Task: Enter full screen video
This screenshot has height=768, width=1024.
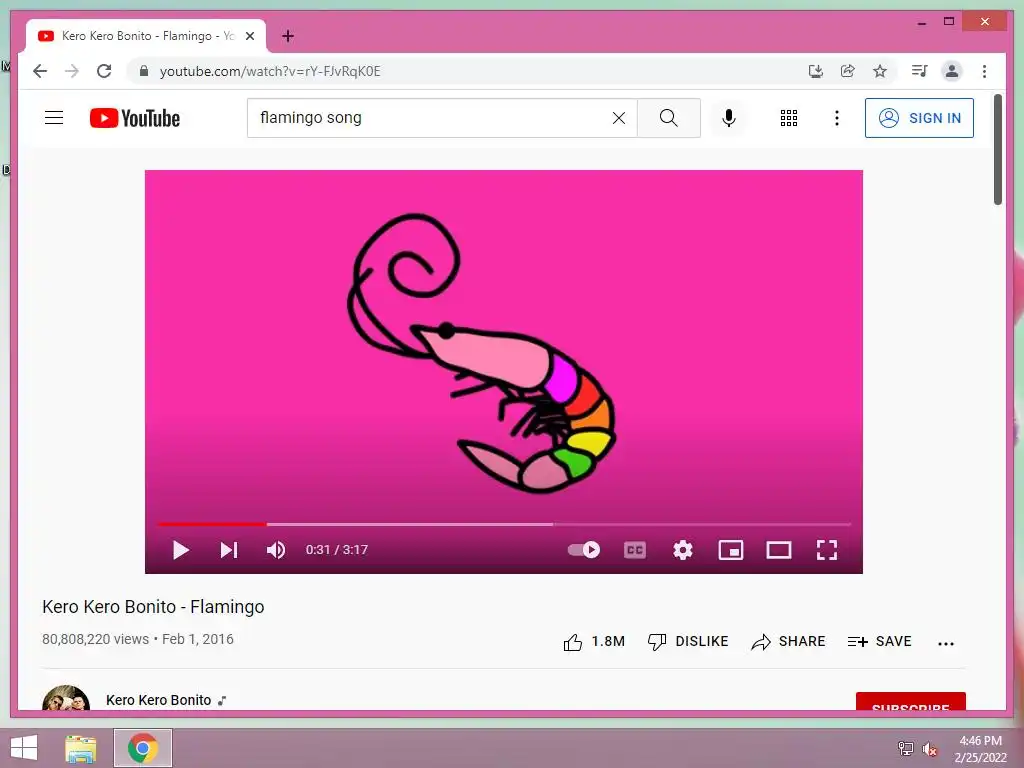Action: (827, 550)
